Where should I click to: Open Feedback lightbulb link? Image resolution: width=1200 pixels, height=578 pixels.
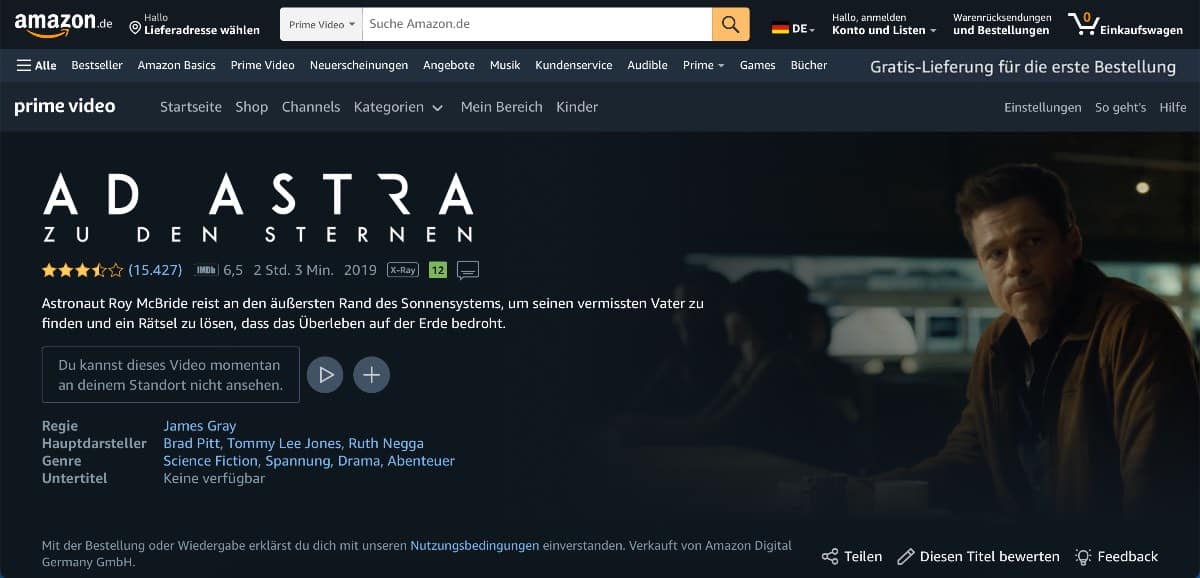(x=1116, y=556)
